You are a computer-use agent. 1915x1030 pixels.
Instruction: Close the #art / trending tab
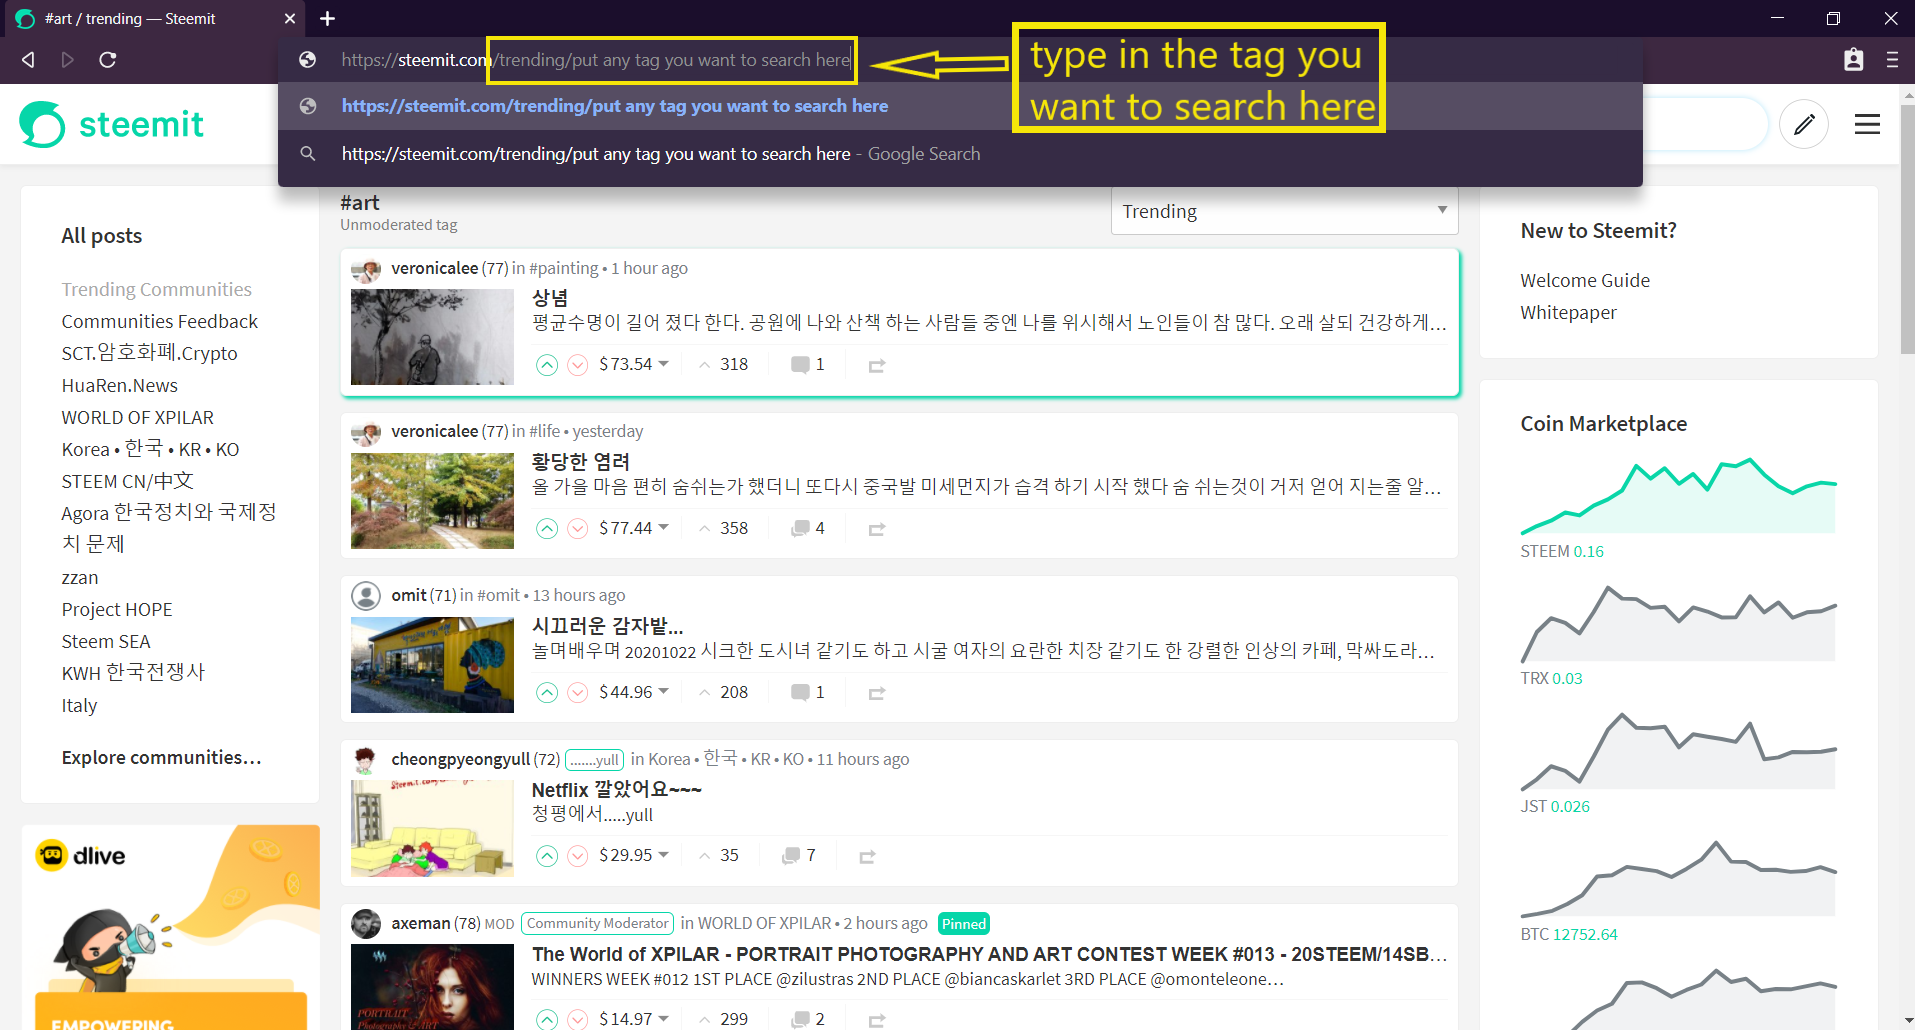289,18
